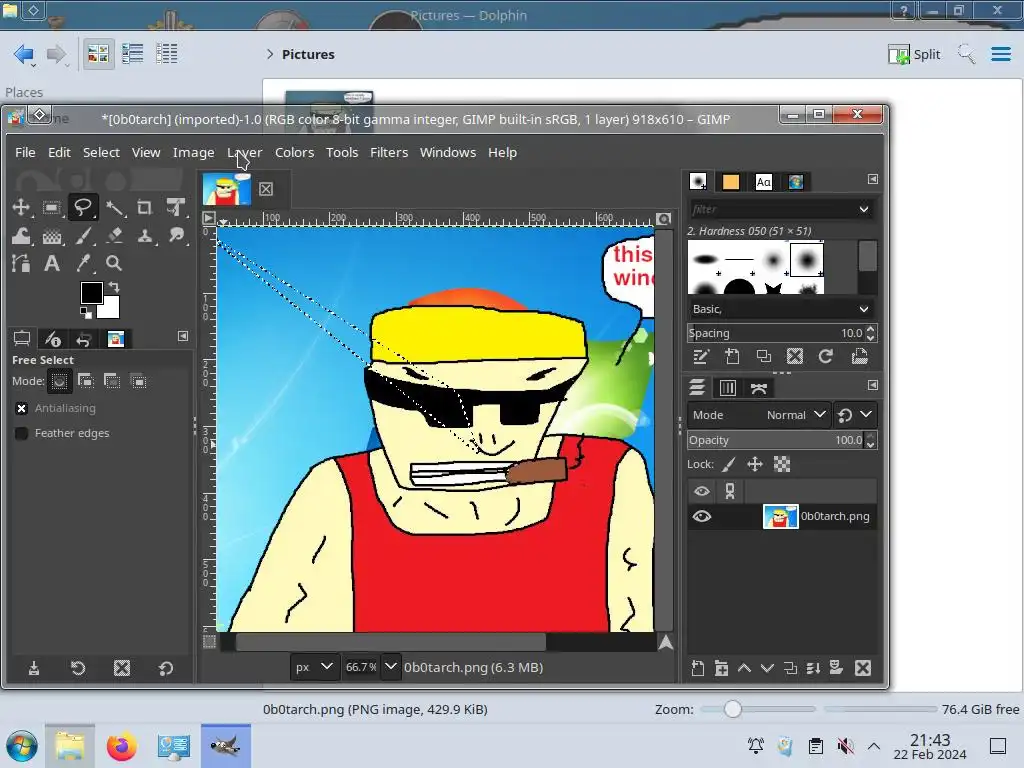Save tool preset in tool options
Image resolution: width=1024 pixels, height=768 pixels.
point(34,667)
